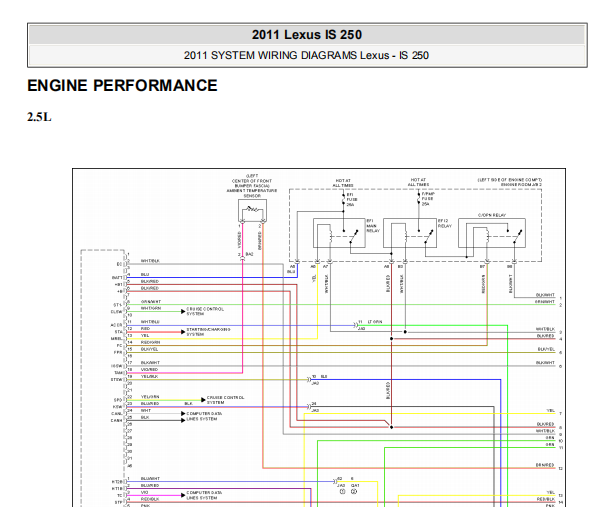Click the C/OPN RELAY label
The image size is (606, 507).
coord(492,215)
